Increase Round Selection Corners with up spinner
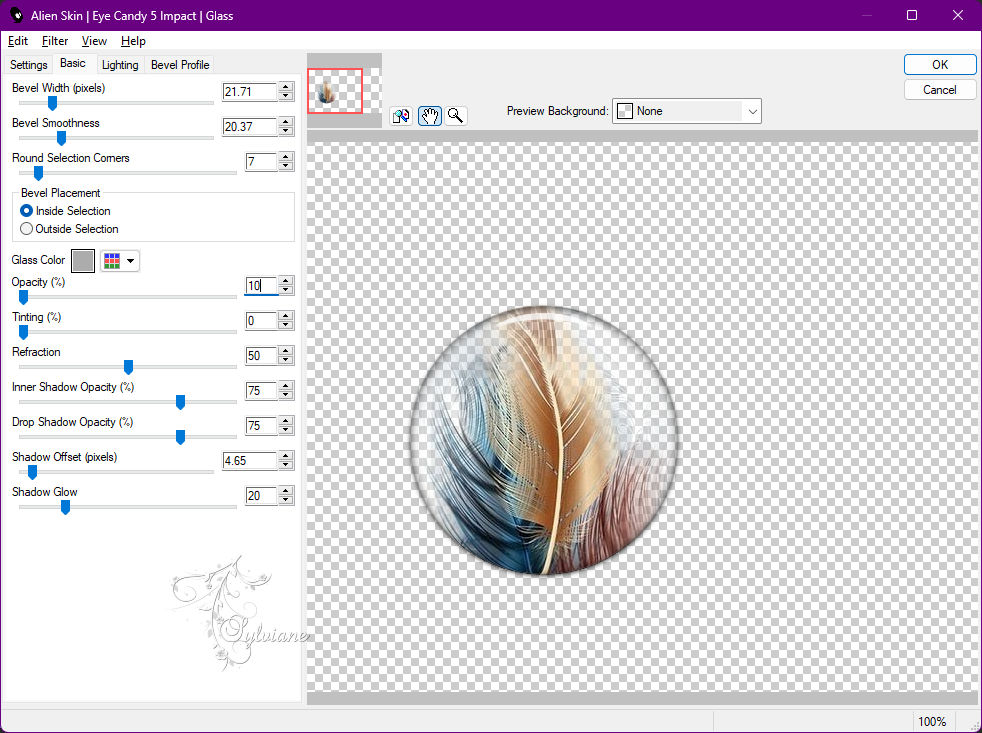This screenshot has width=982, height=733. [x=286, y=157]
